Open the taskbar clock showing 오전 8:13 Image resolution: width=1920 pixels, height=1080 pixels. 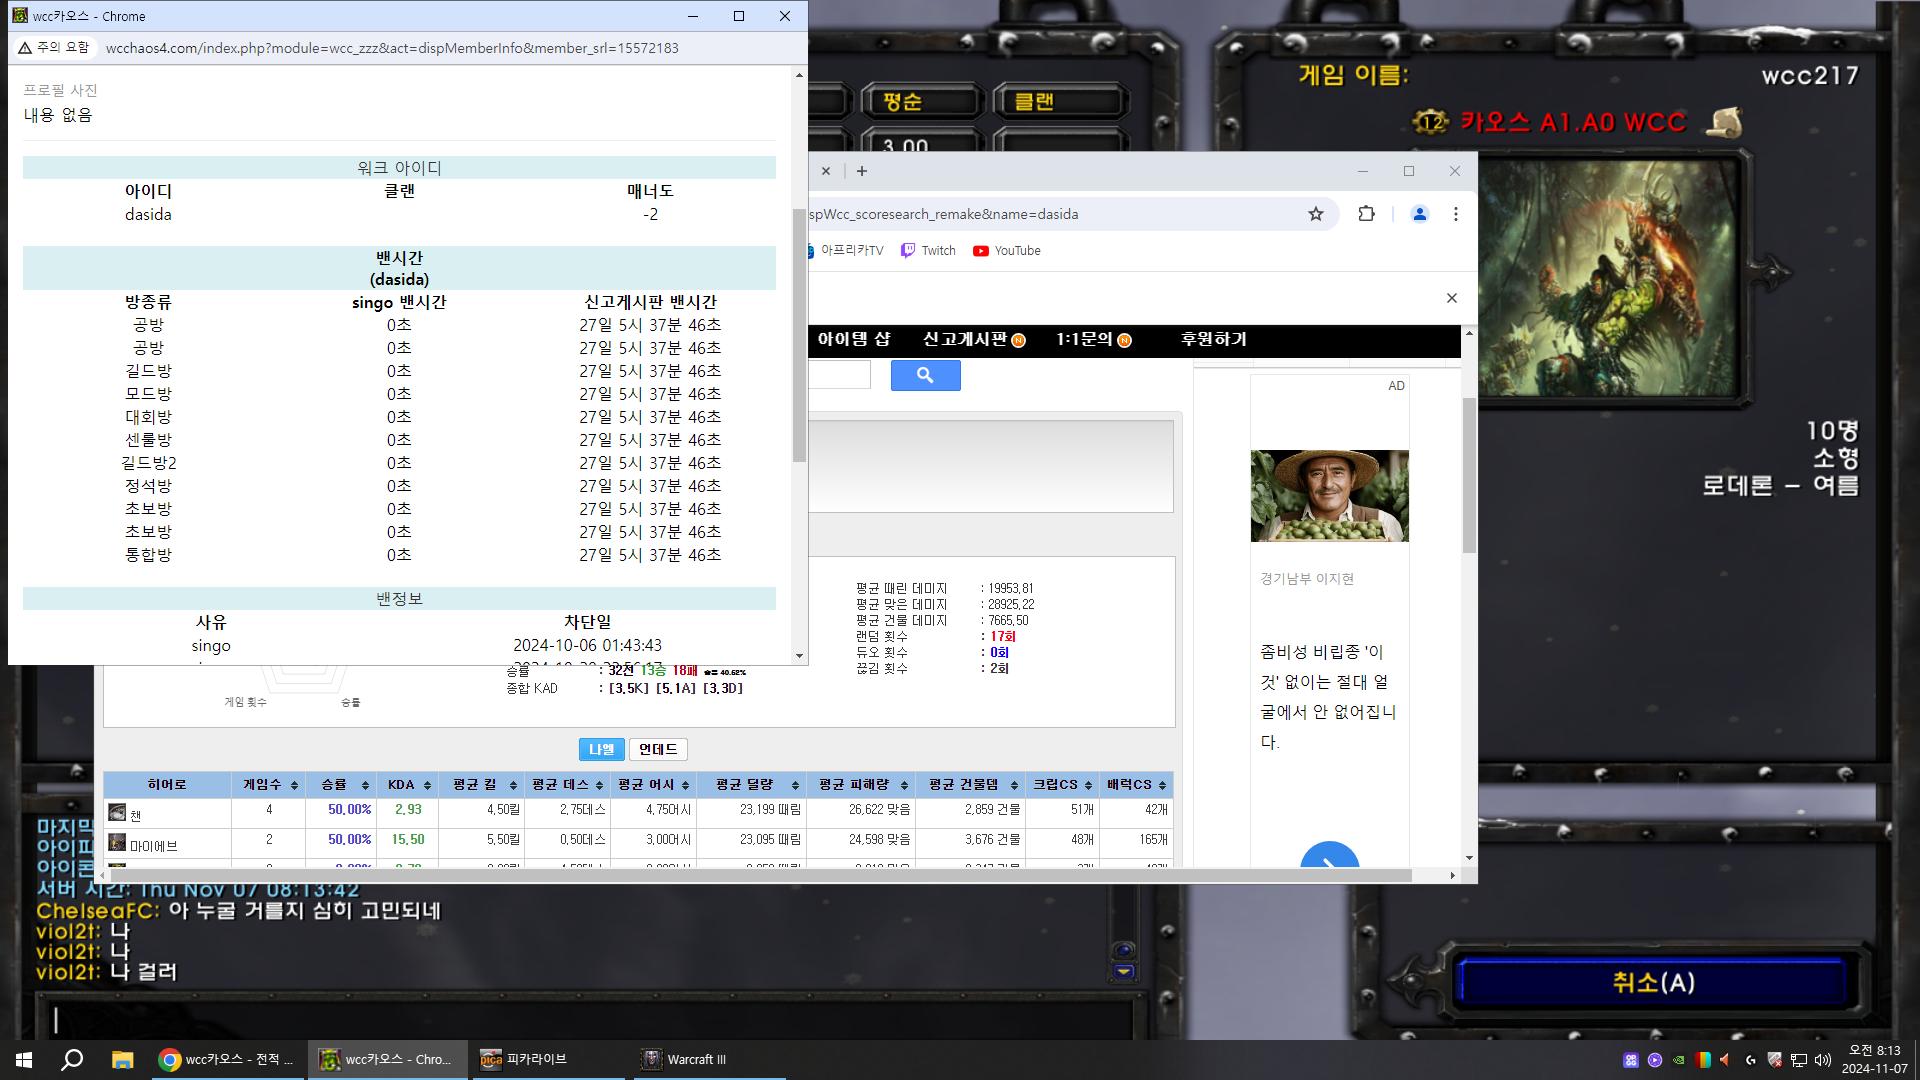[x=1874, y=1059]
